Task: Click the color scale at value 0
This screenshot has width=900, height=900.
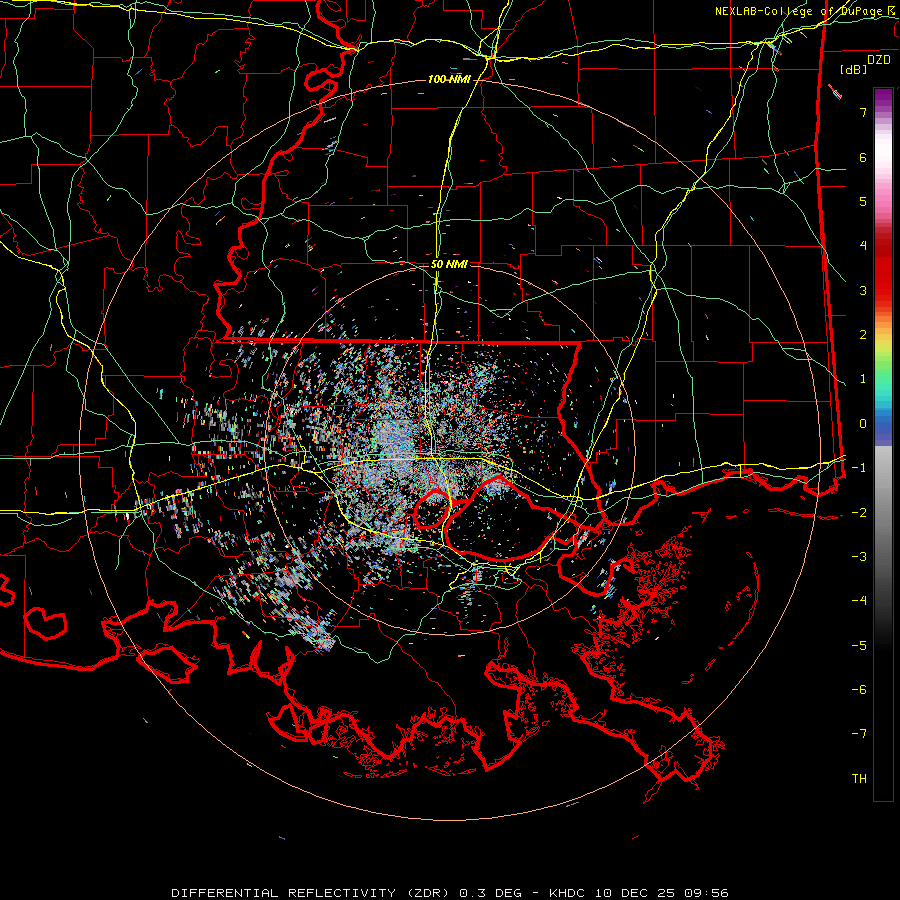Action: (863, 424)
